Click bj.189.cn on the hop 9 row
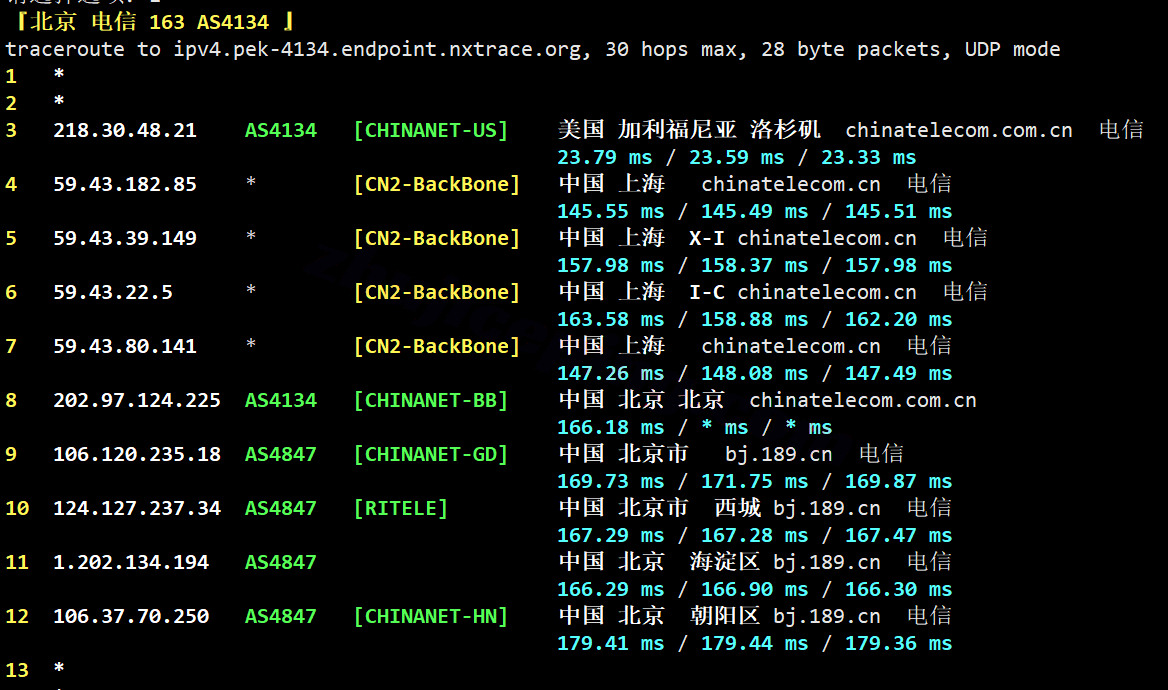This screenshot has height=690, width=1168. tap(779, 455)
